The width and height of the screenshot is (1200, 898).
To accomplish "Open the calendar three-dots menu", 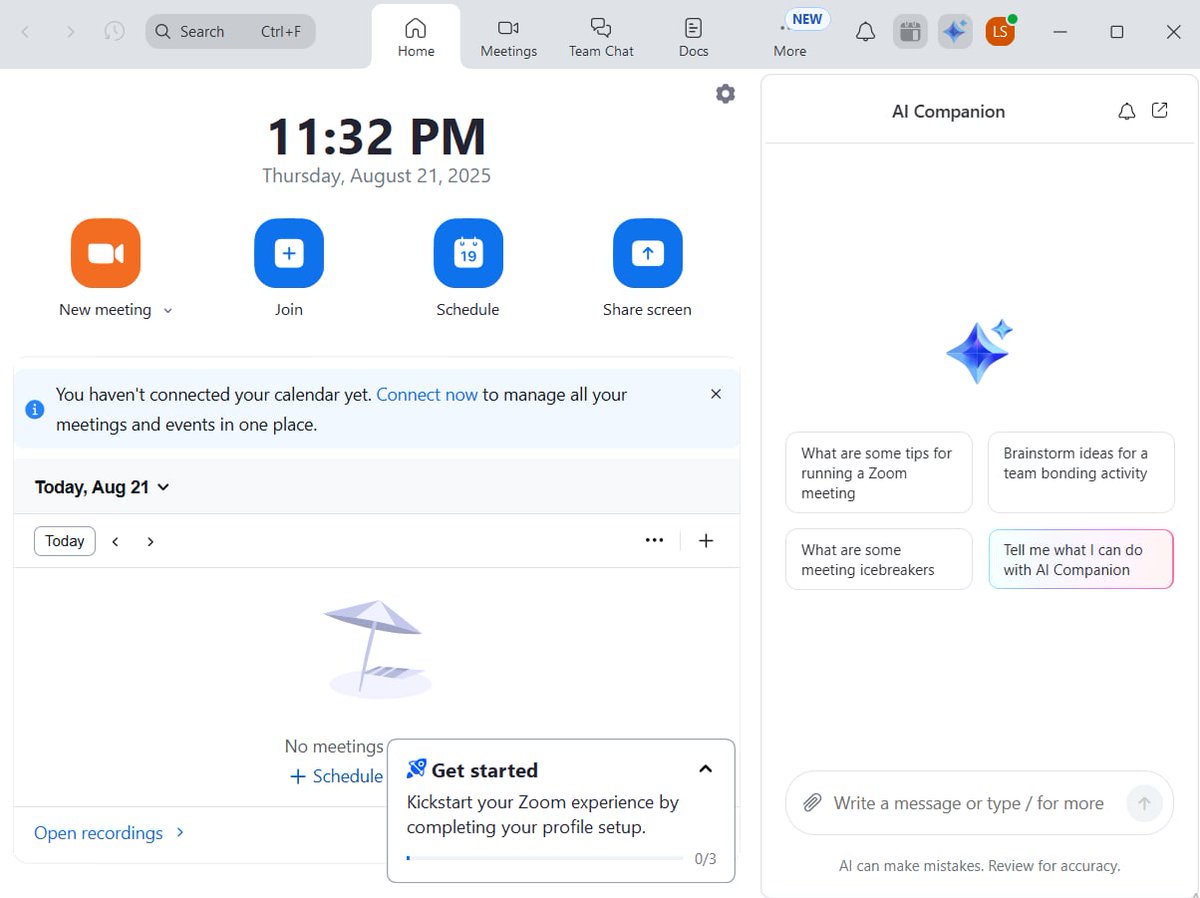I will click(654, 541).
